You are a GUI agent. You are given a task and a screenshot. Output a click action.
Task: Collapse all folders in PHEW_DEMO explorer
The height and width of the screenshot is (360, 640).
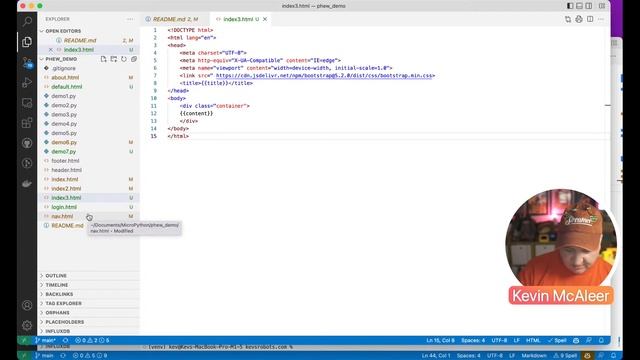coord(134,59)
